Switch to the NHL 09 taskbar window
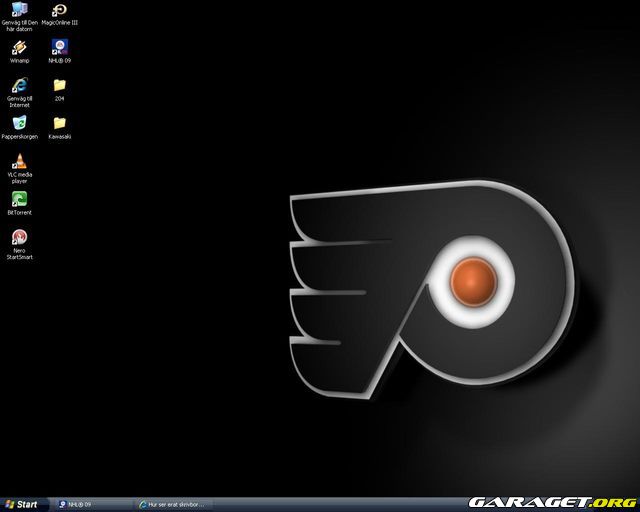This screenshot has height=512, width=640. click(x=92, y=504)
